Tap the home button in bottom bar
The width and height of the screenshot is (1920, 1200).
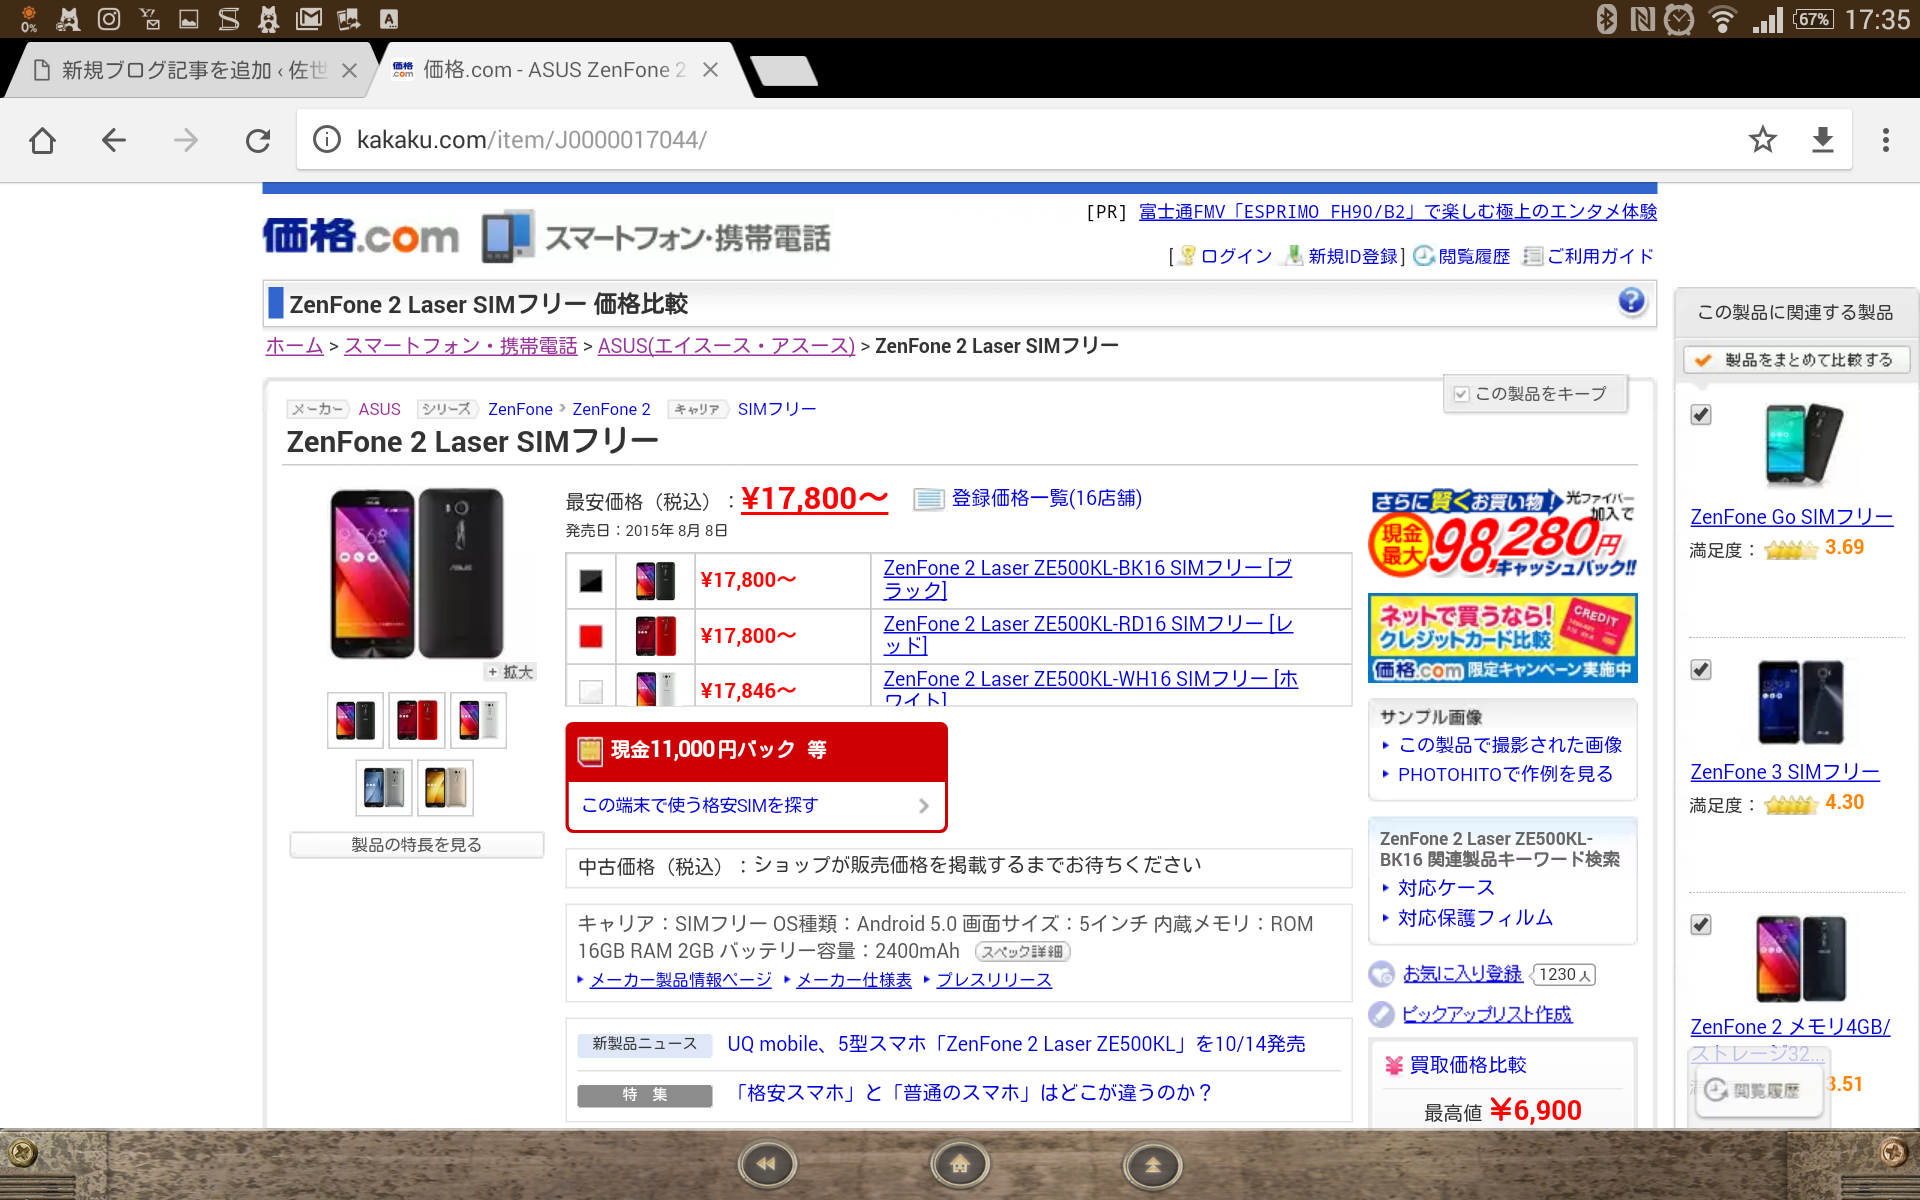tap(959, 1164)
